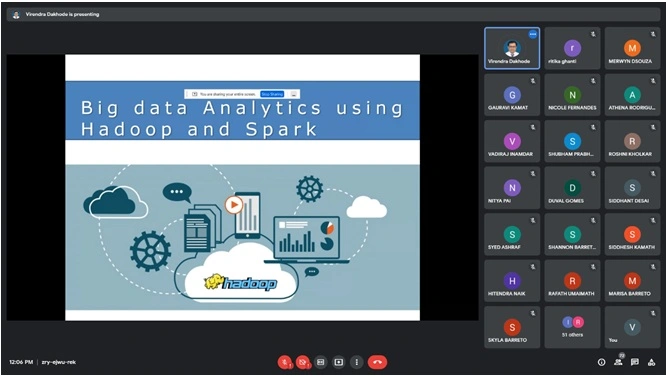Screen dimensions: 666x376
Task: Open the More options three-dot menu
Action: (356, 362)
